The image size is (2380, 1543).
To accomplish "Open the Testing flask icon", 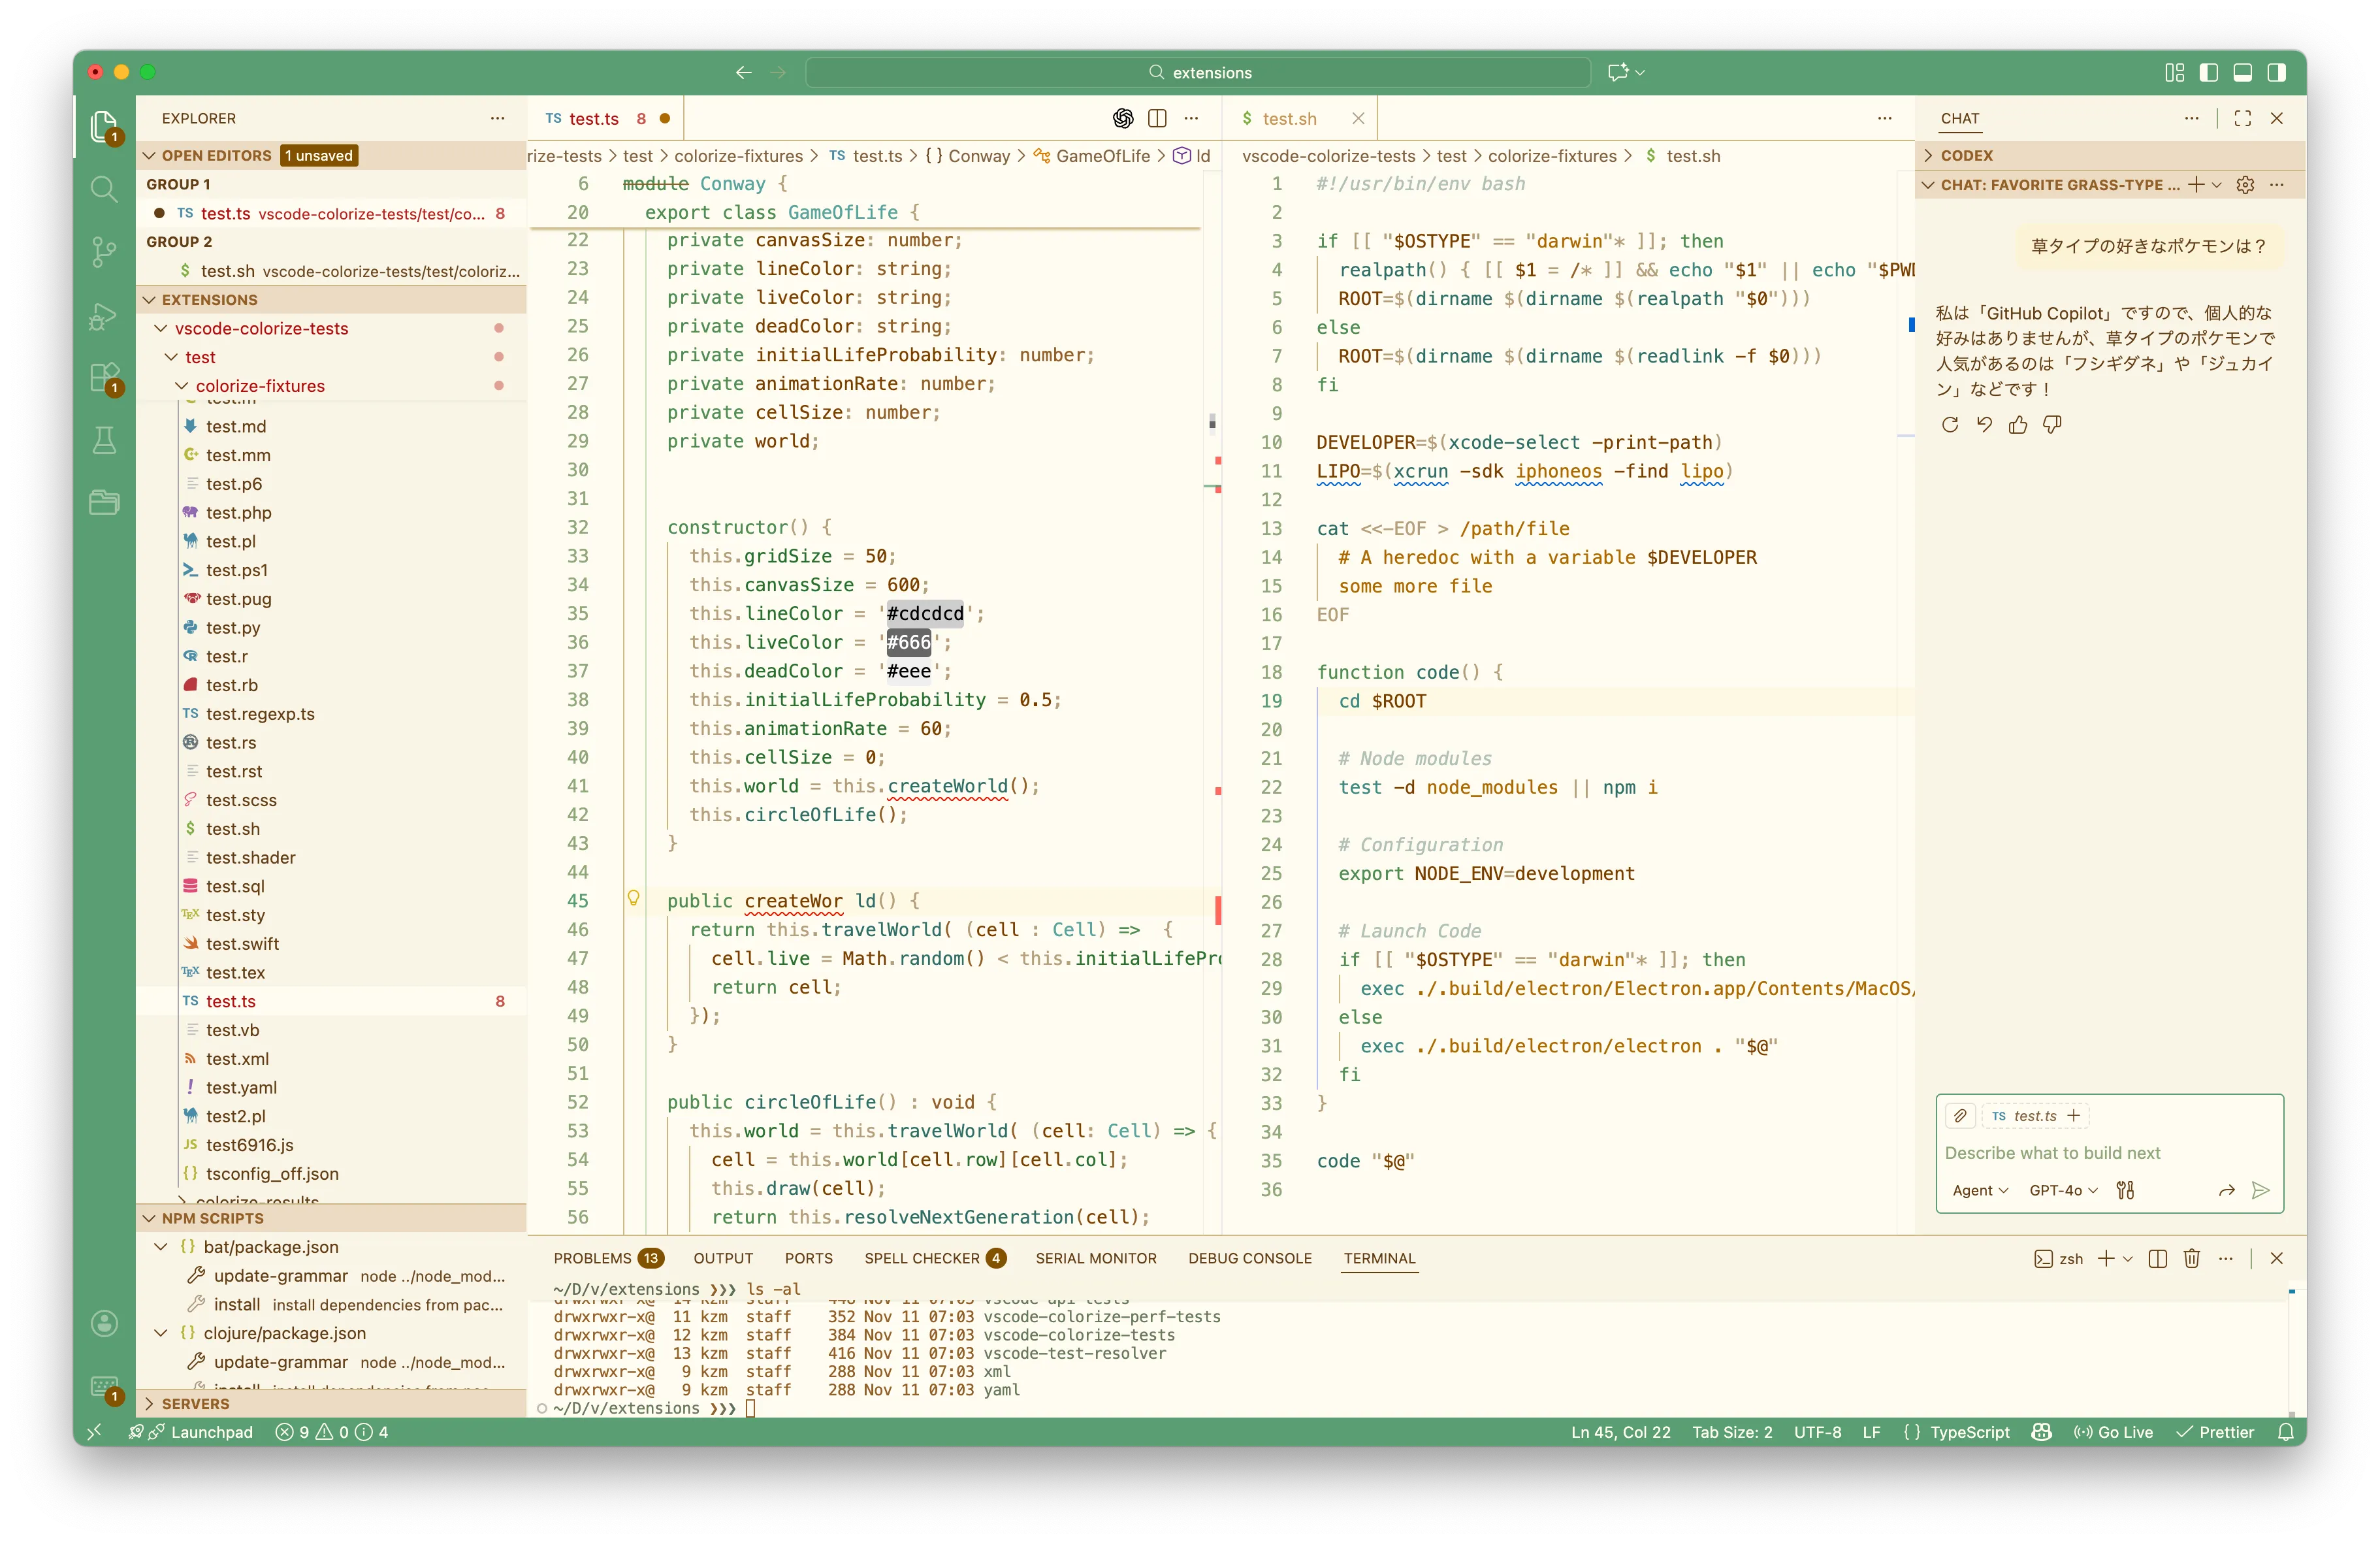I will click(104, 440).
